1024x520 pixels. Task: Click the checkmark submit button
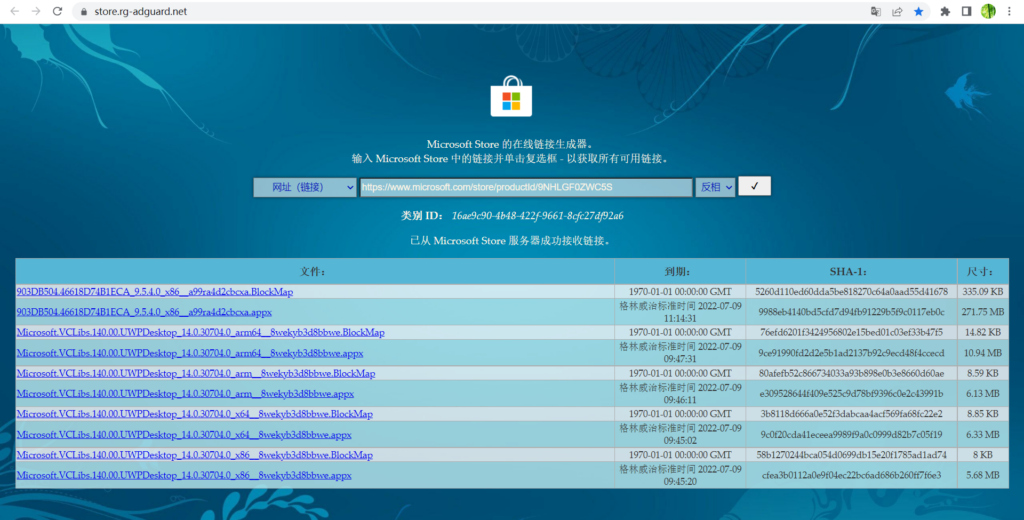pos(754,186)
